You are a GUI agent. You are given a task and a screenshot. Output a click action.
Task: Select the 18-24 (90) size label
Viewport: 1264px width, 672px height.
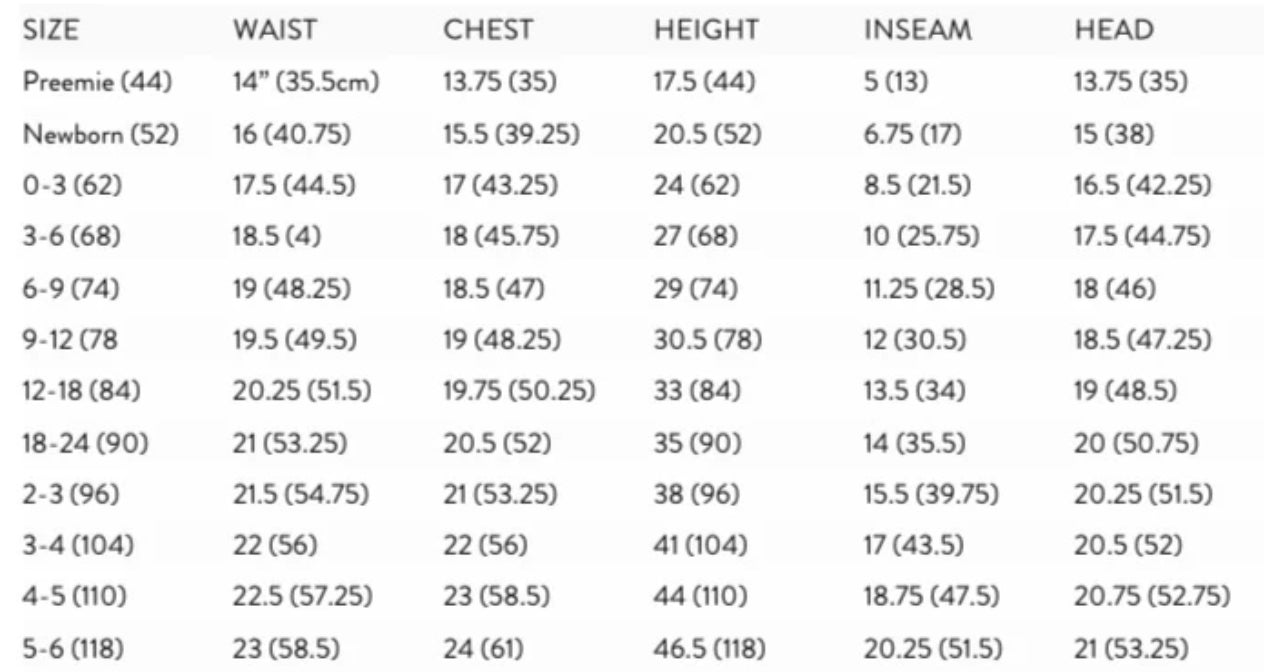pos(85,443)
